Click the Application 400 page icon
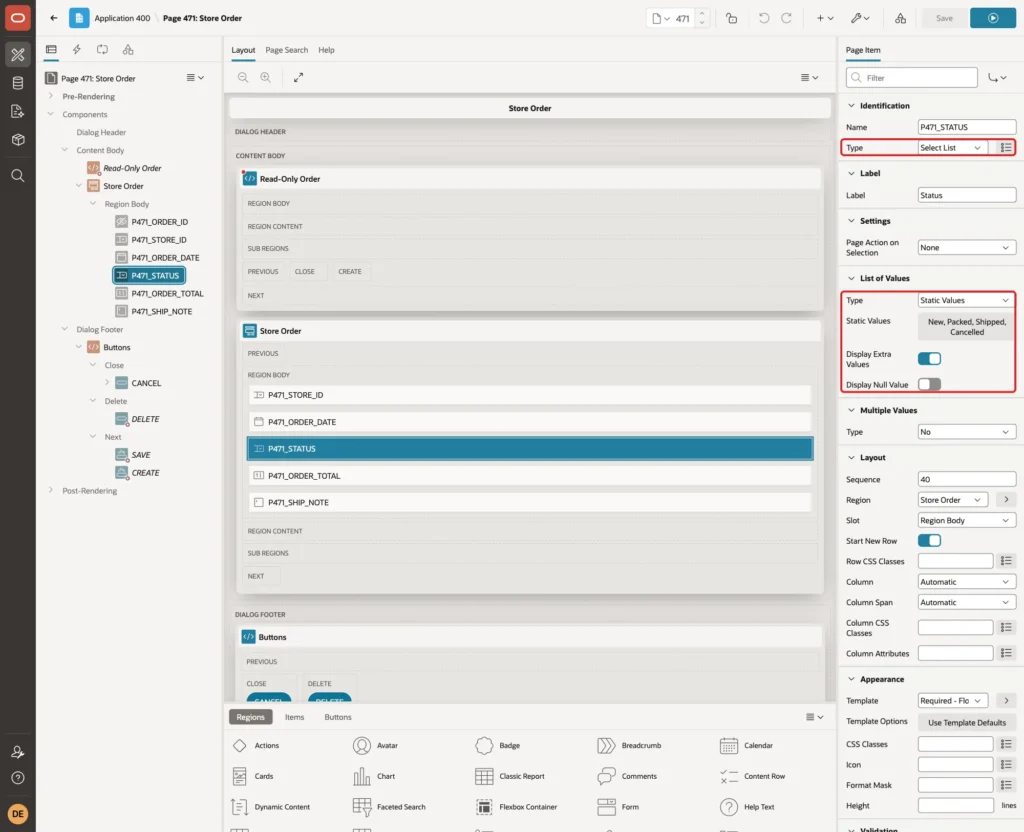Viewport: 1024px width, 832px height. click(79, 18)
